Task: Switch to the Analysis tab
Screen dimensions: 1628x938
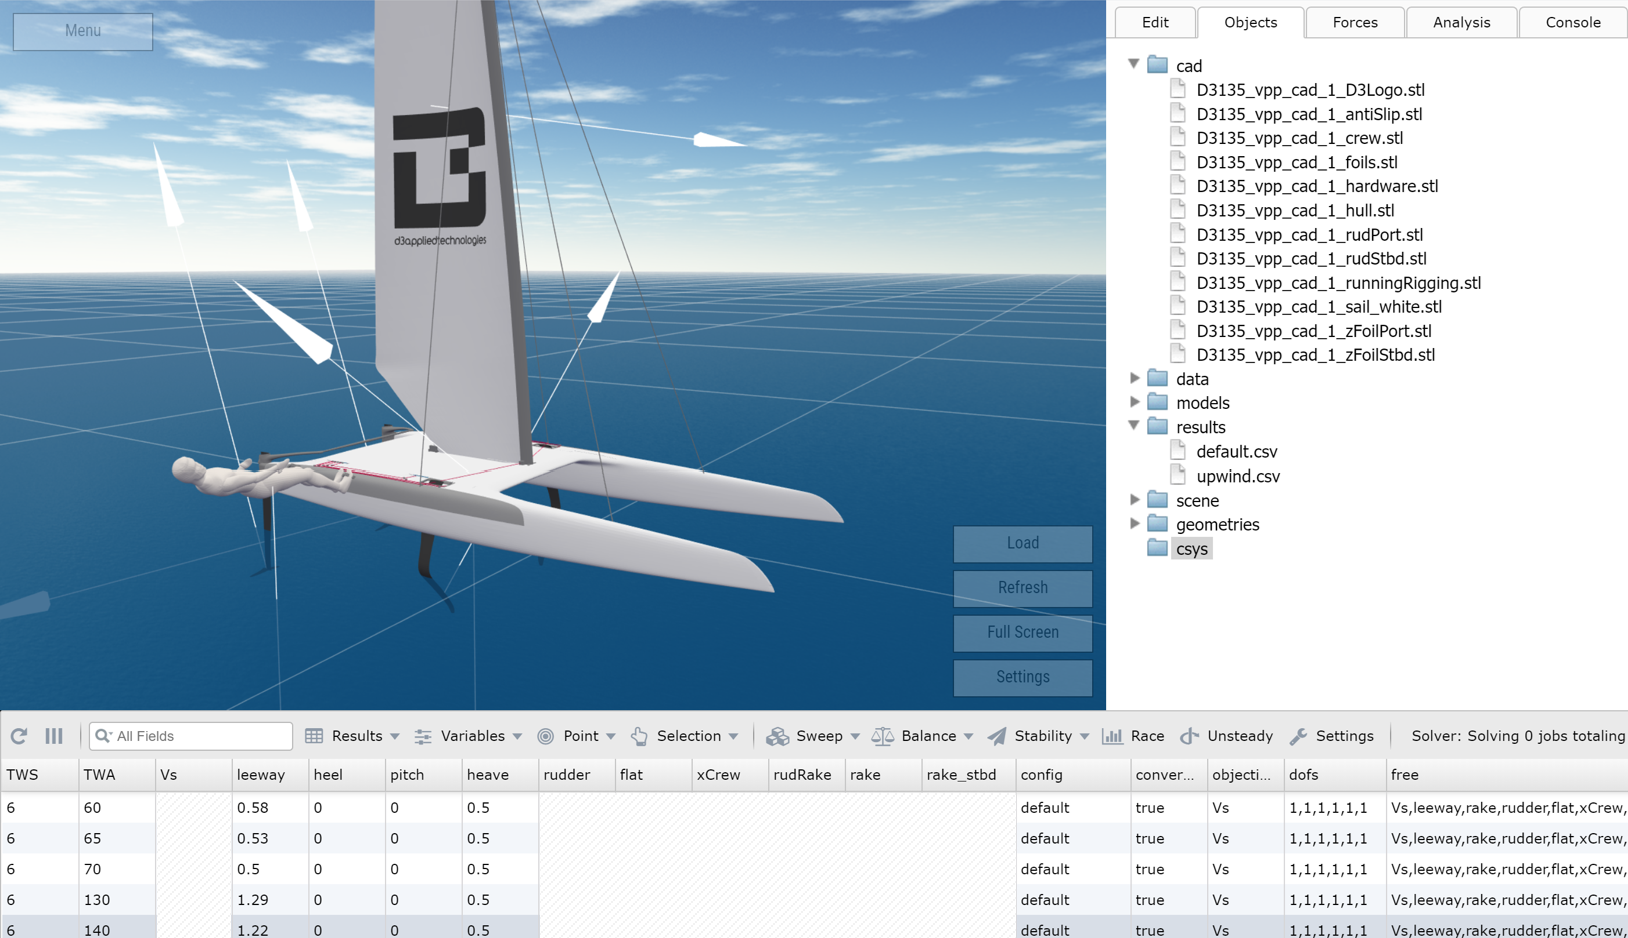Action: click(x=1461, y=22)
